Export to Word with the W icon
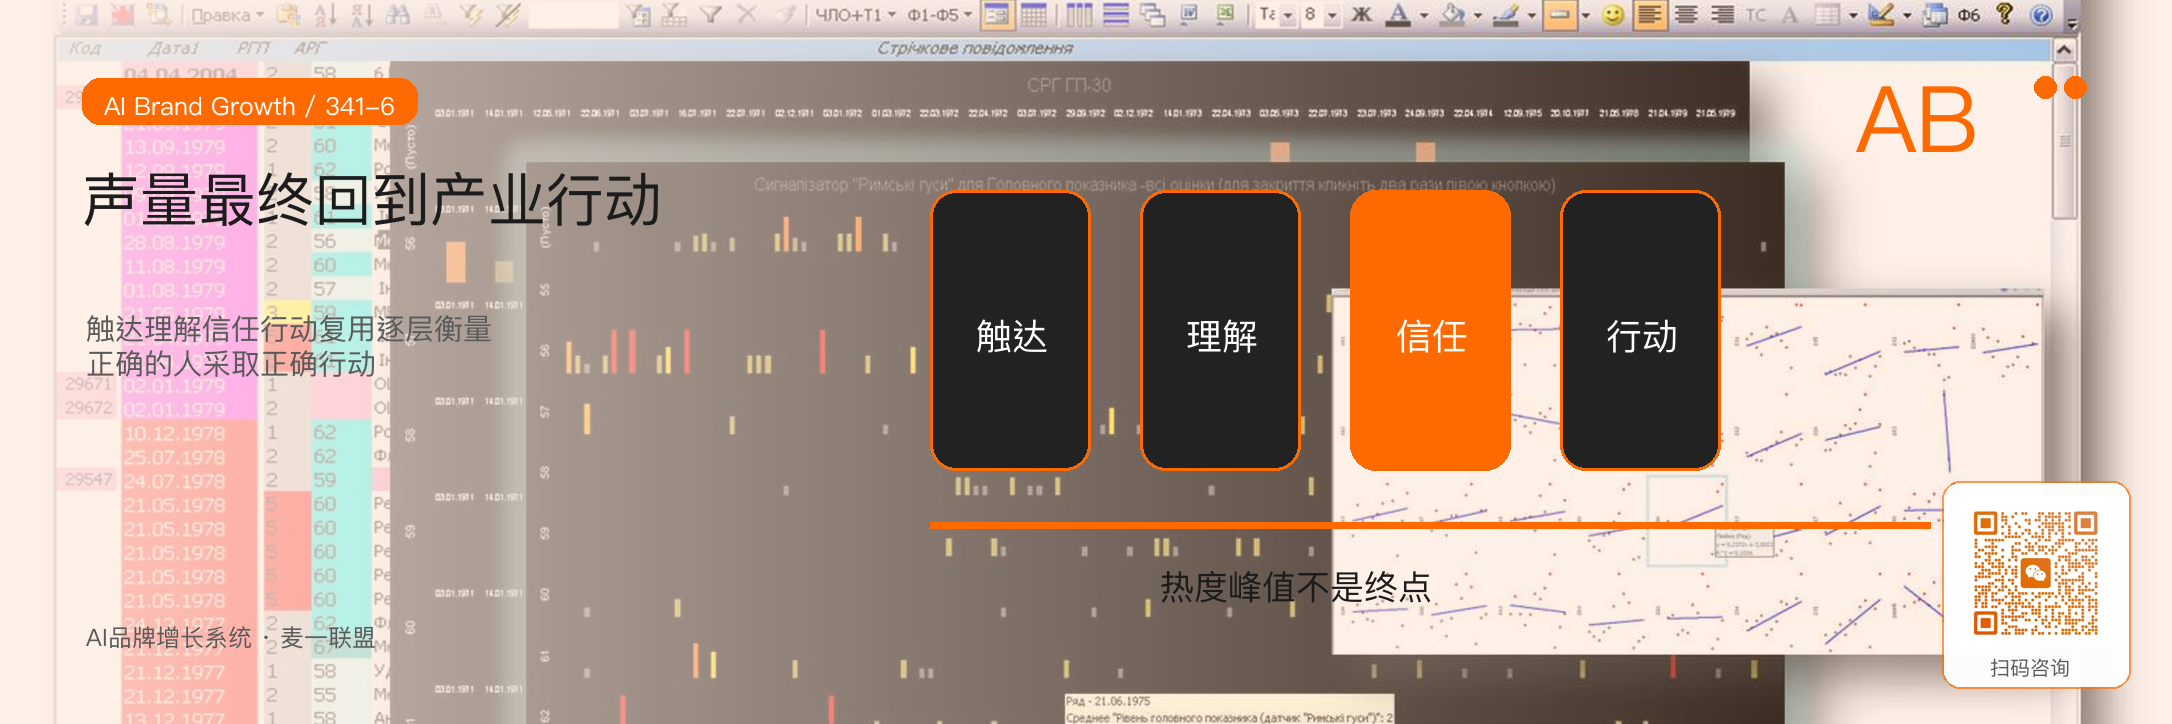Image resolution: width=2172 pixels, height=724 pixels. 1190,15
